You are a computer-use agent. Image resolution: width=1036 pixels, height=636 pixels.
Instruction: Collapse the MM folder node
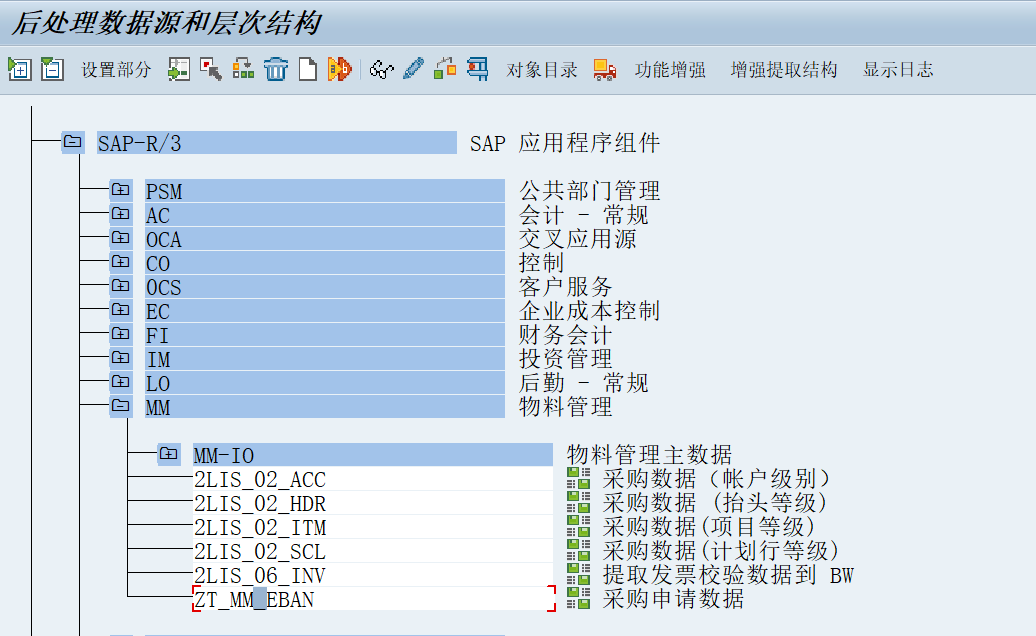pos(121,406)
